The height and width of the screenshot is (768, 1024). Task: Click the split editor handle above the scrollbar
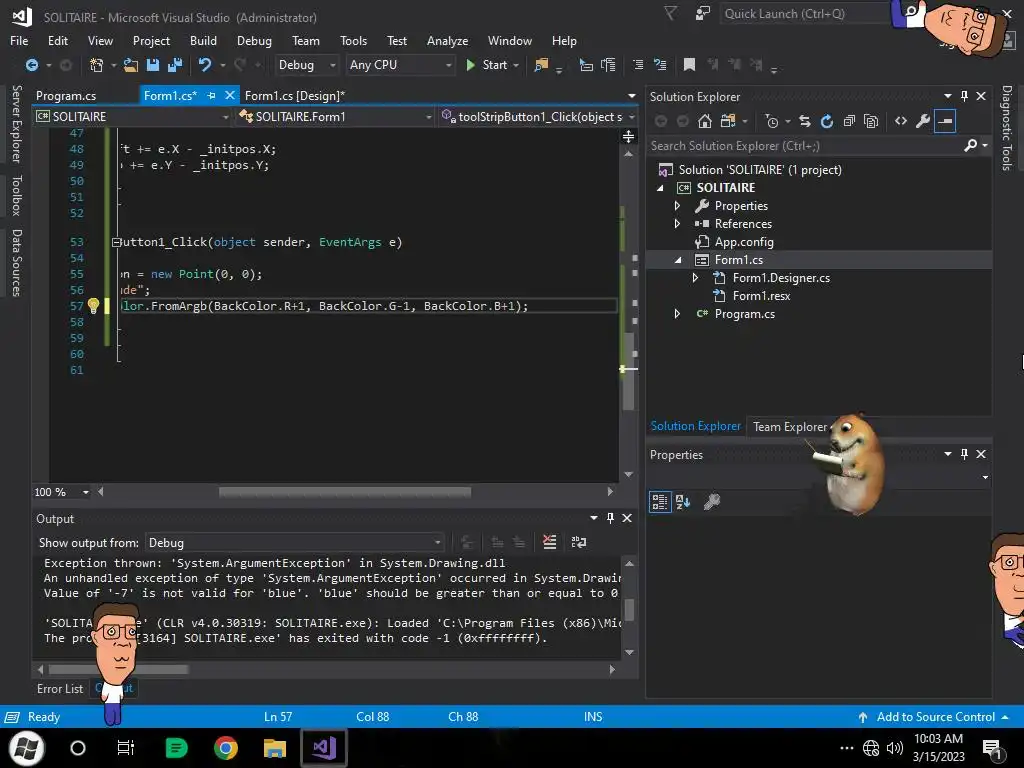pyautogui.click(x=628, y=136)
